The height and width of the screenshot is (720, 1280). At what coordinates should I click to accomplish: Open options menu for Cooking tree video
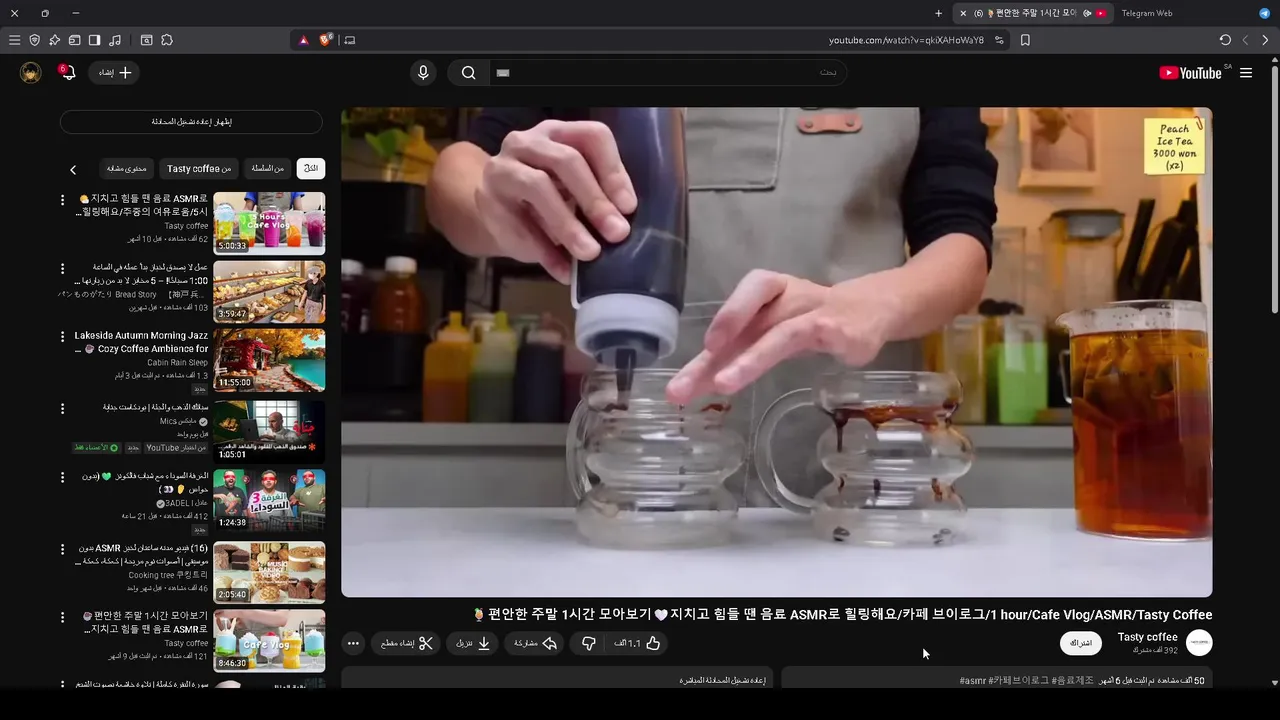(x=62, y=549)
